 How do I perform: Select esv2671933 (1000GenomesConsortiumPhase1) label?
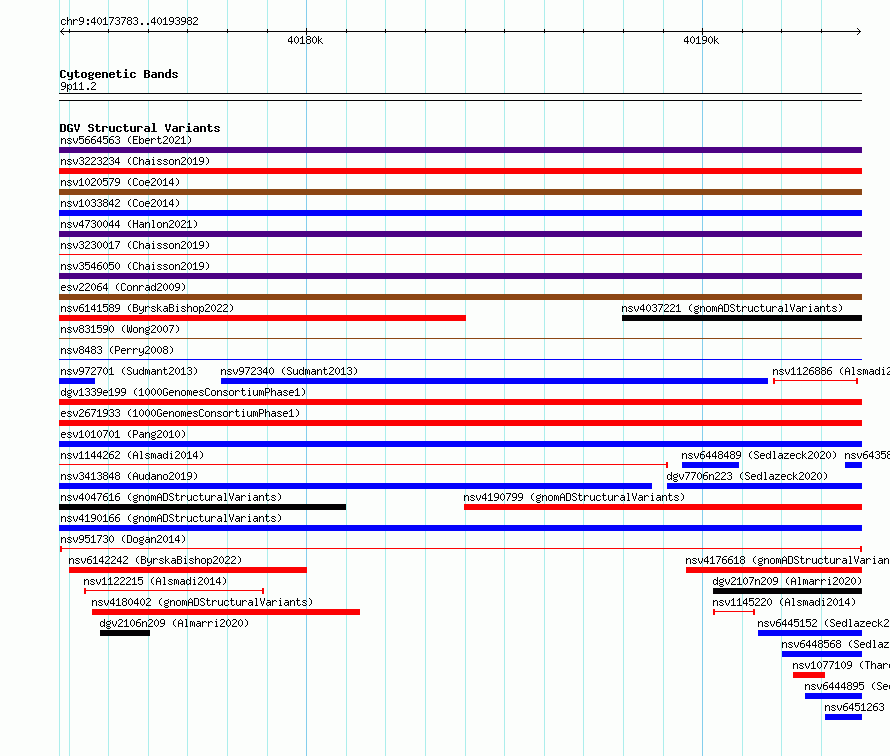pyautogui.click(x=180, y=413)
